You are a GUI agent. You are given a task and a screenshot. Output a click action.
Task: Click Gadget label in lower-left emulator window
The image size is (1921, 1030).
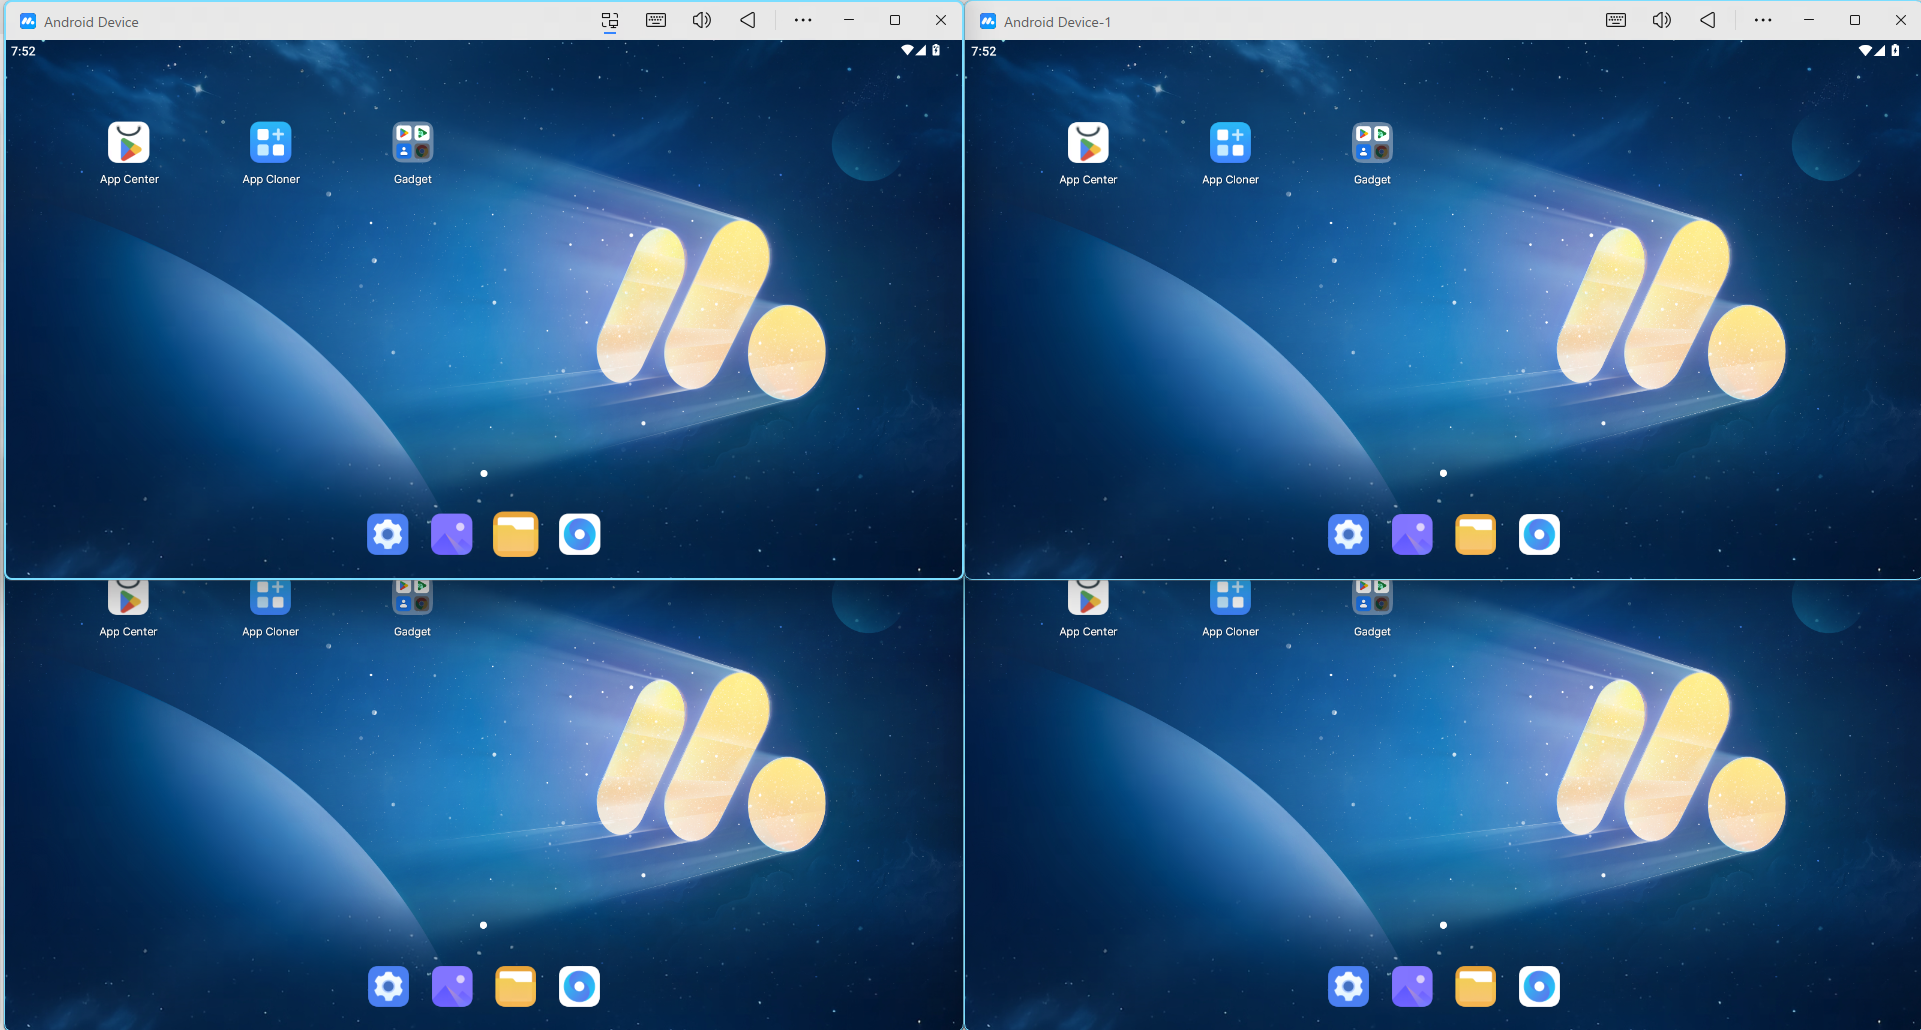(412, 632)
